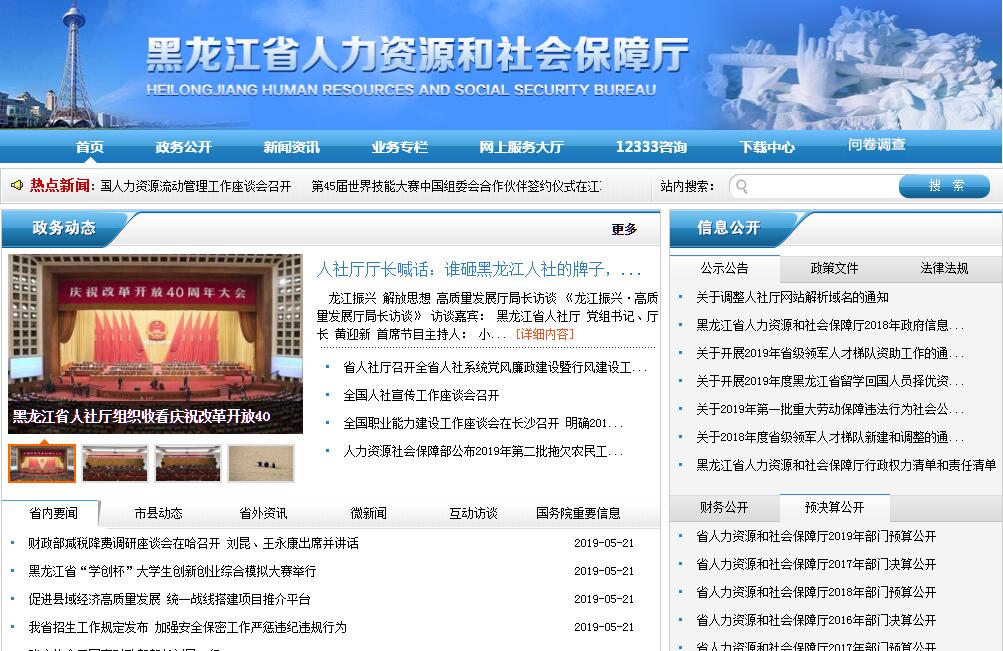Open 省人力资源和社会保障厅2016年部门决算公开
Image resolution: width=1003 pixels, height=651 pixels.
816,620
